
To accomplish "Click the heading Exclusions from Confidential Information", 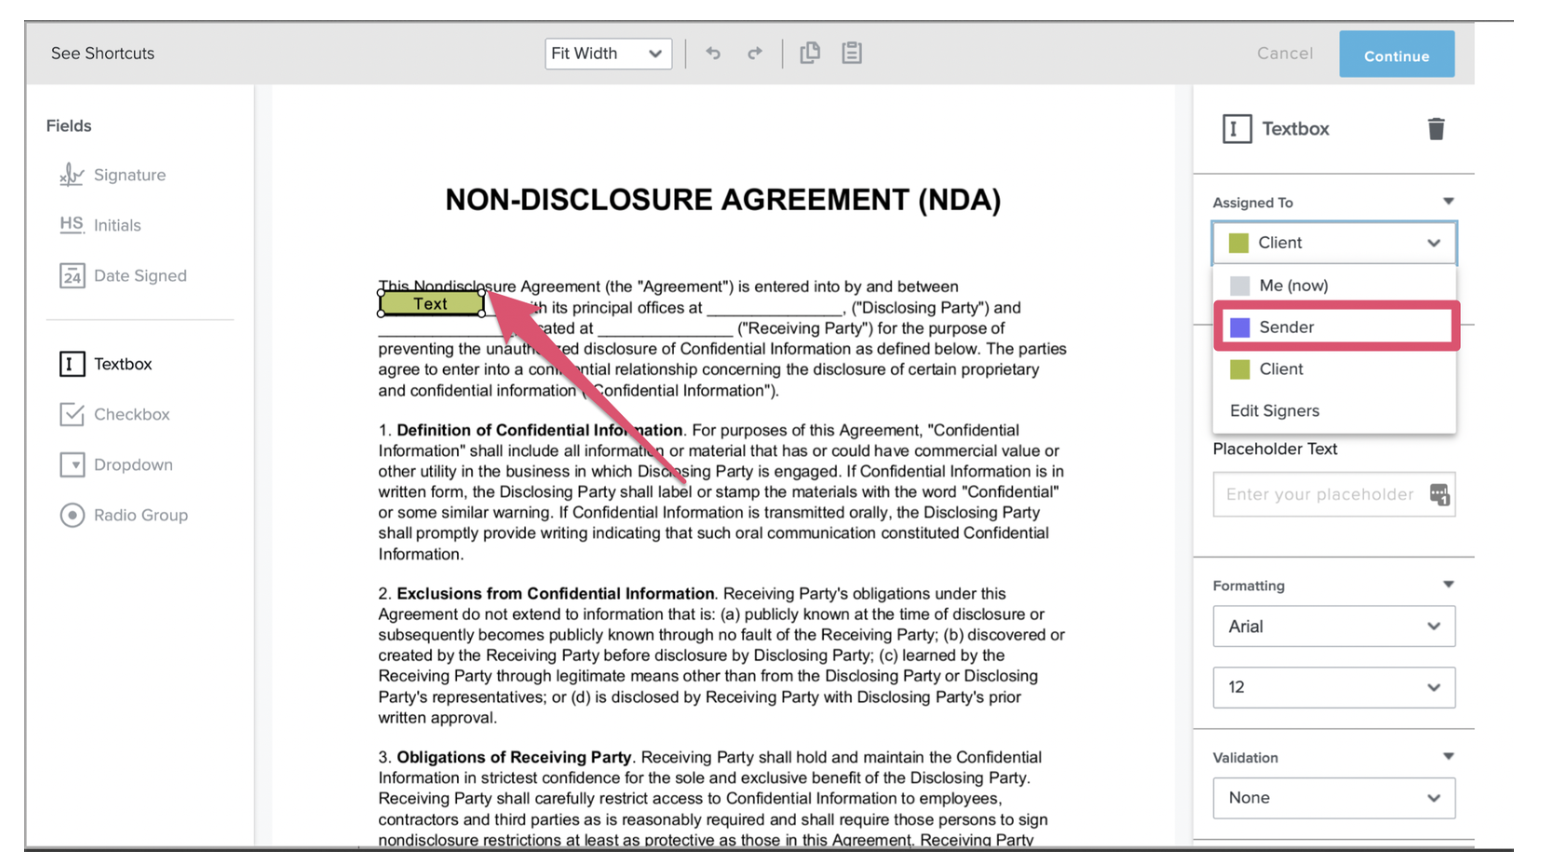I will (x=555, y=594).
